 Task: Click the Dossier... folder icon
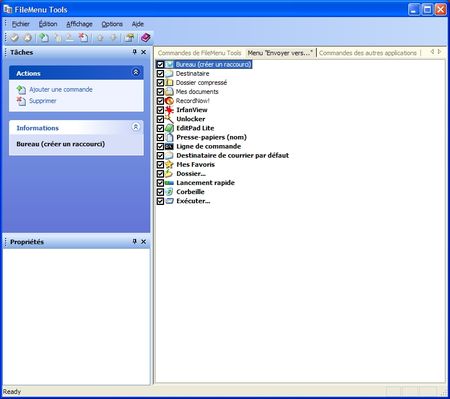click(x=169, y=174)
